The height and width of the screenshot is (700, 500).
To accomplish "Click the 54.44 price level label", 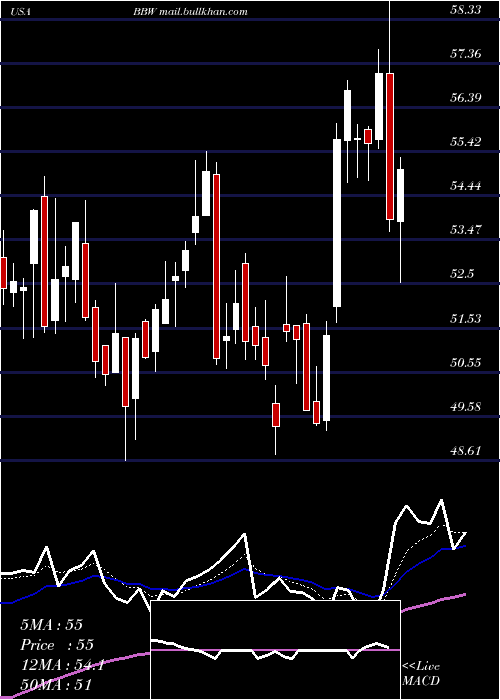I will 466,186.
